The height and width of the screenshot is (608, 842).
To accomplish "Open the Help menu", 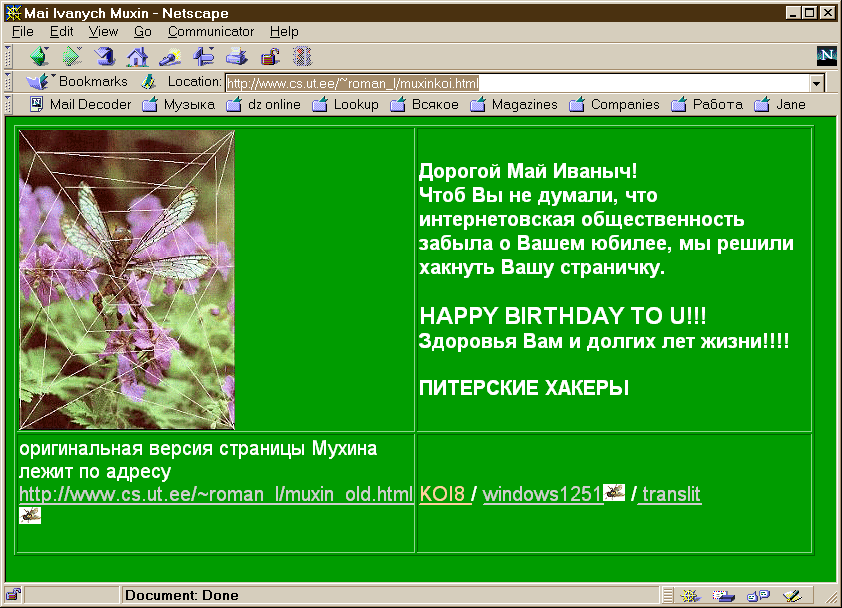I will pos(284,32).
